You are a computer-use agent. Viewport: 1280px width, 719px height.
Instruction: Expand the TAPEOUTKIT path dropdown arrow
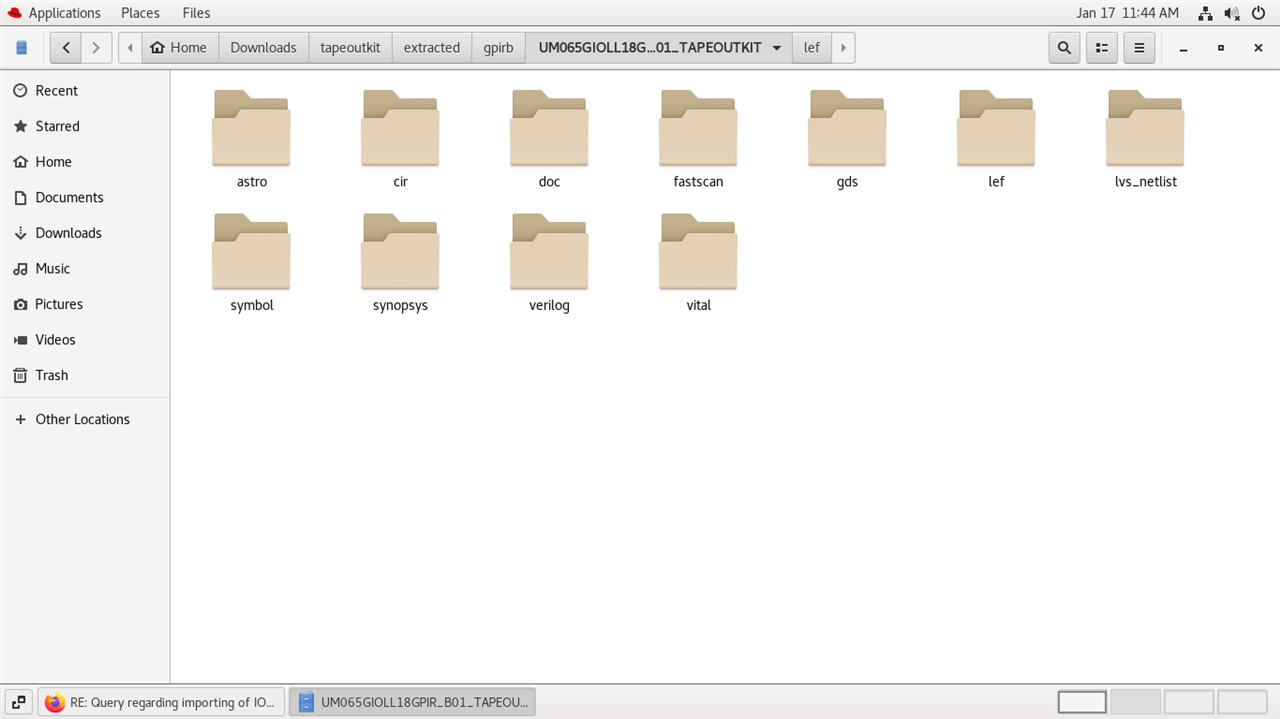777,48
